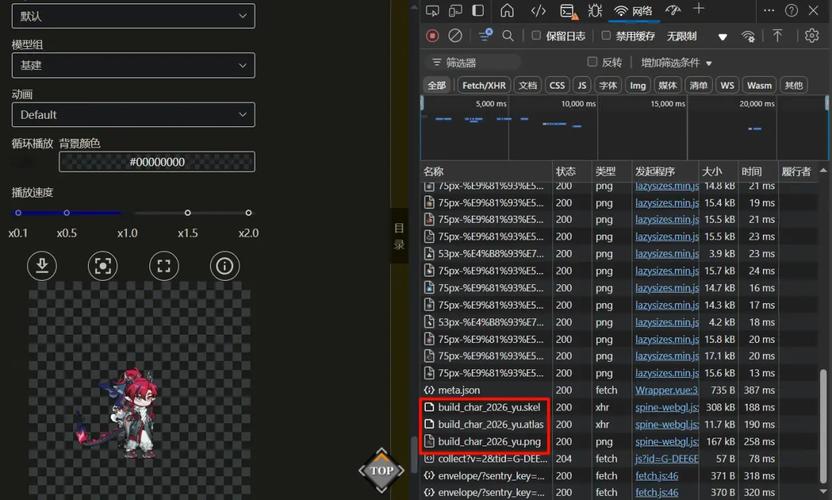Screen dimensions: 832x500
Task: Filter requests by WS
Action: coord(727,85)
